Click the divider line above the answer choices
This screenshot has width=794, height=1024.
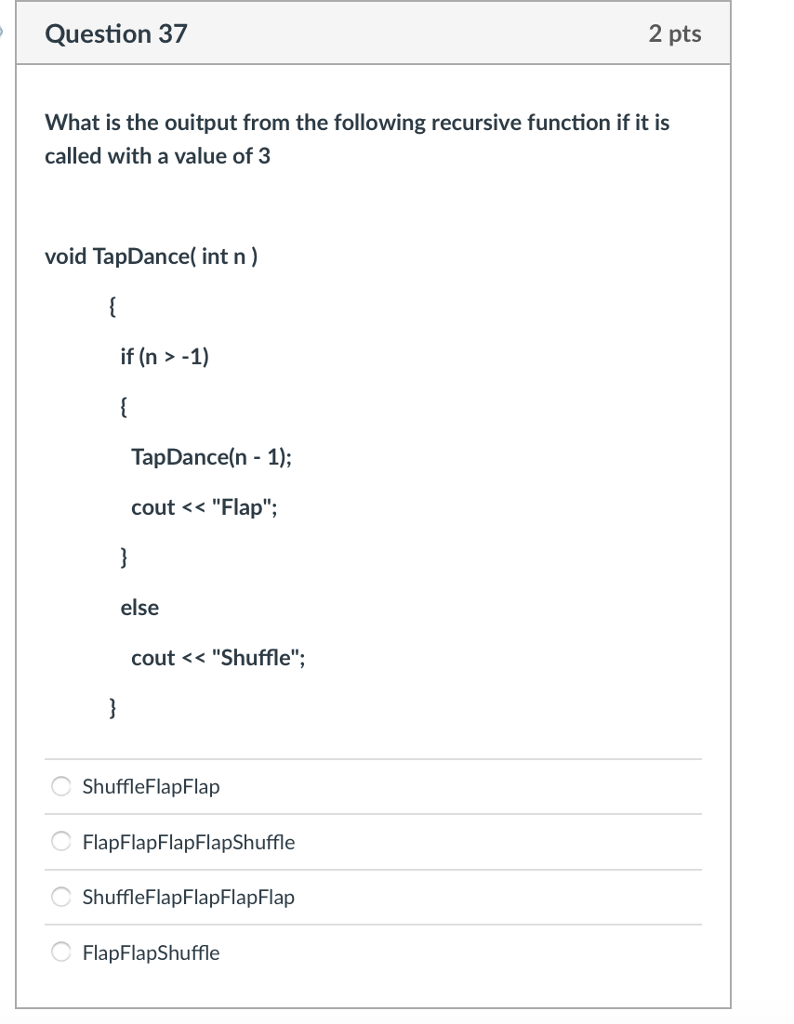click(374, 759)
